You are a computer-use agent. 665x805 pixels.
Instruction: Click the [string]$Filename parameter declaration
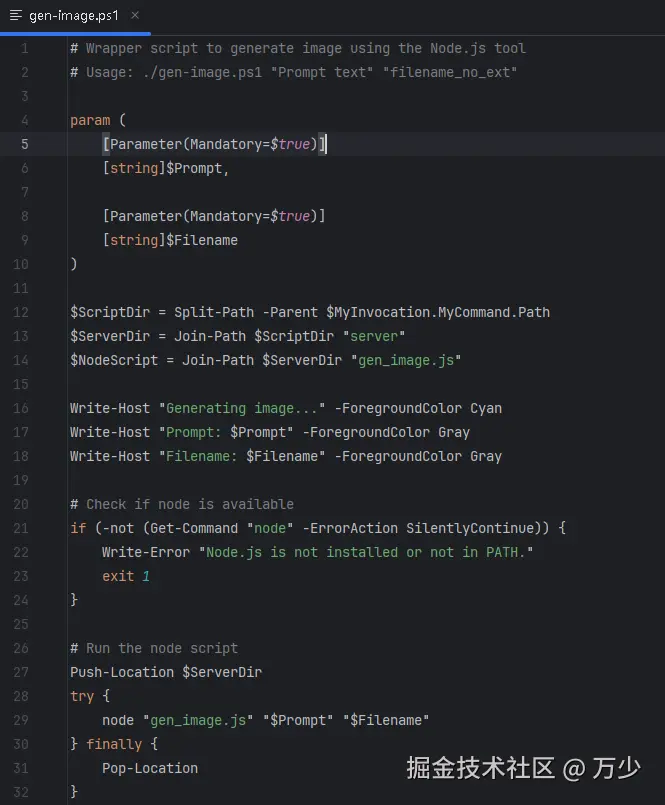[170, 240]
